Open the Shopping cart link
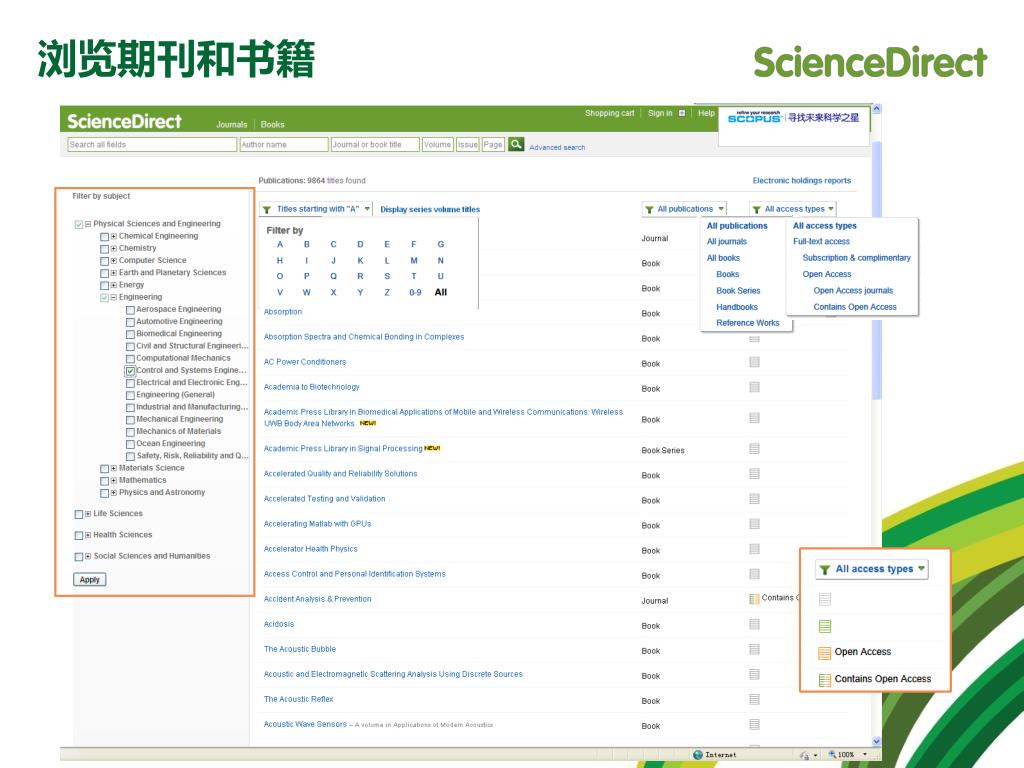This screenshot has width=1024, height=768. (x=609, y=113)
